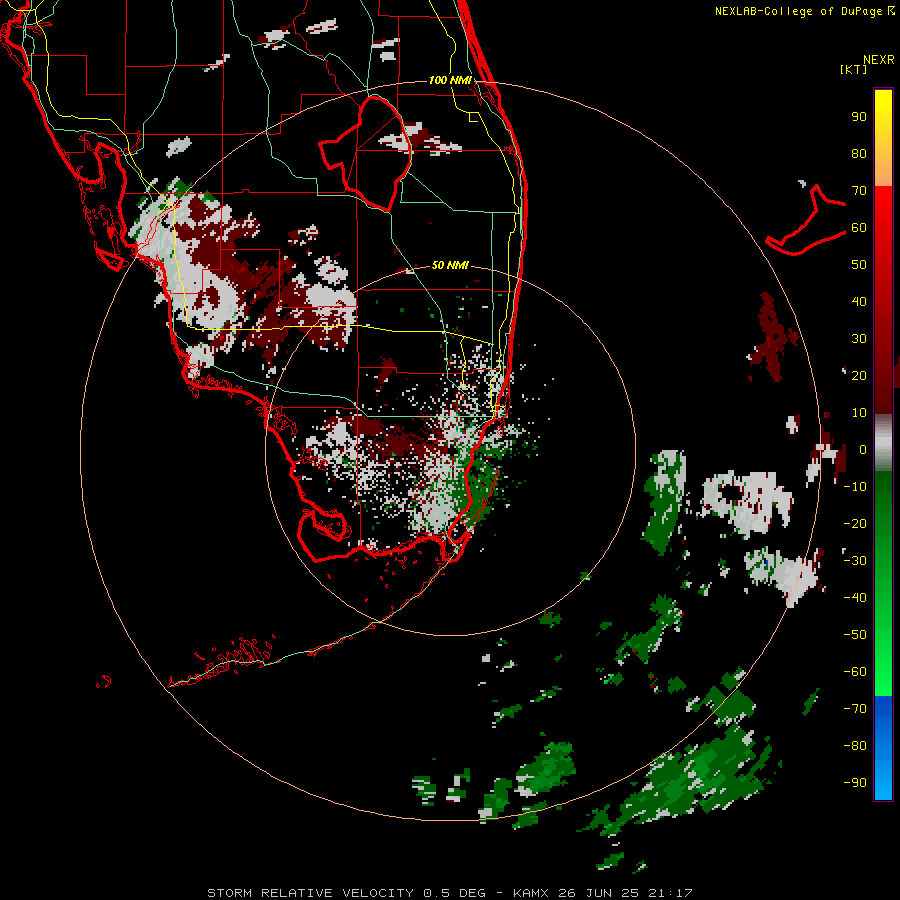Click the -40 value on velocity scale
Viewport: 900px width, 900px height.
[855, 598]
